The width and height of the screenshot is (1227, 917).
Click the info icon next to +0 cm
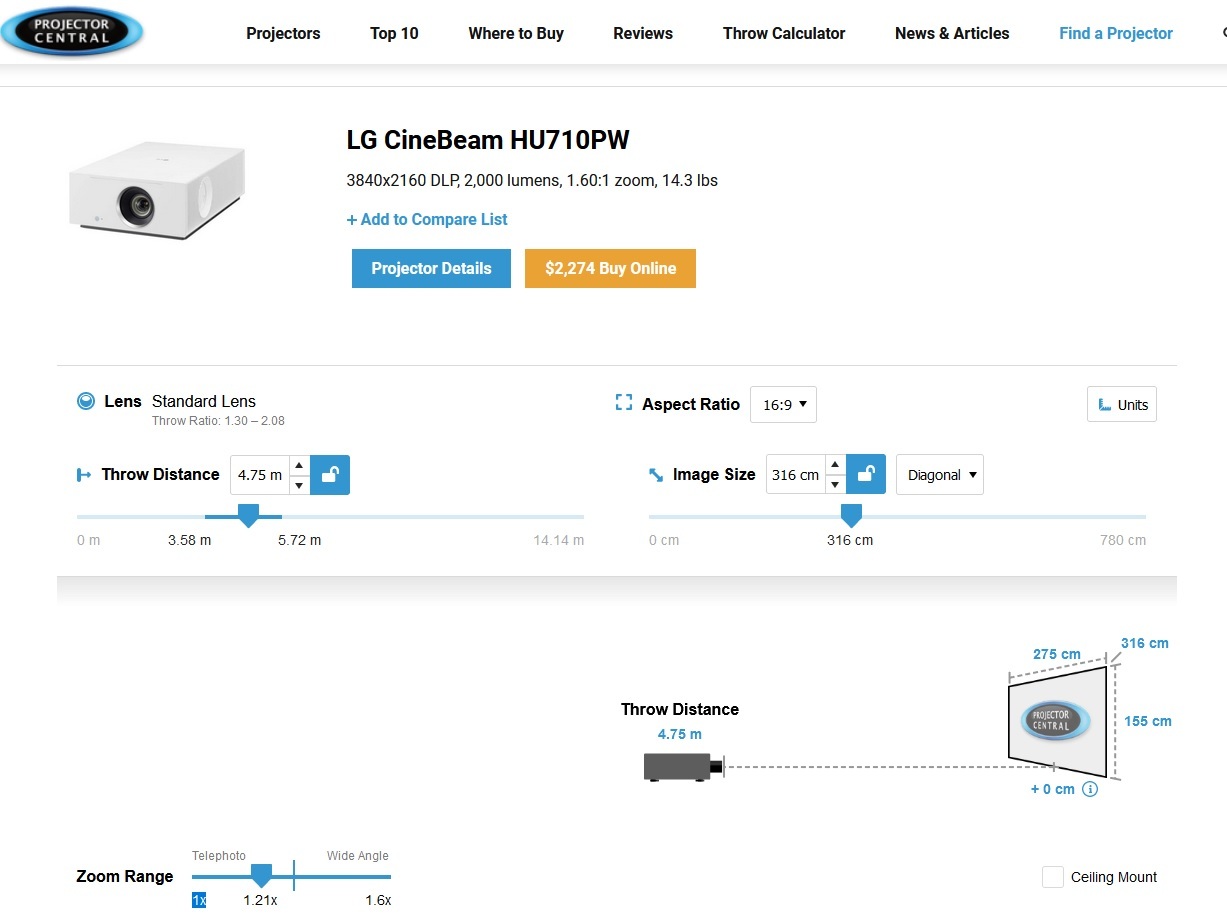coord(1090,789)
